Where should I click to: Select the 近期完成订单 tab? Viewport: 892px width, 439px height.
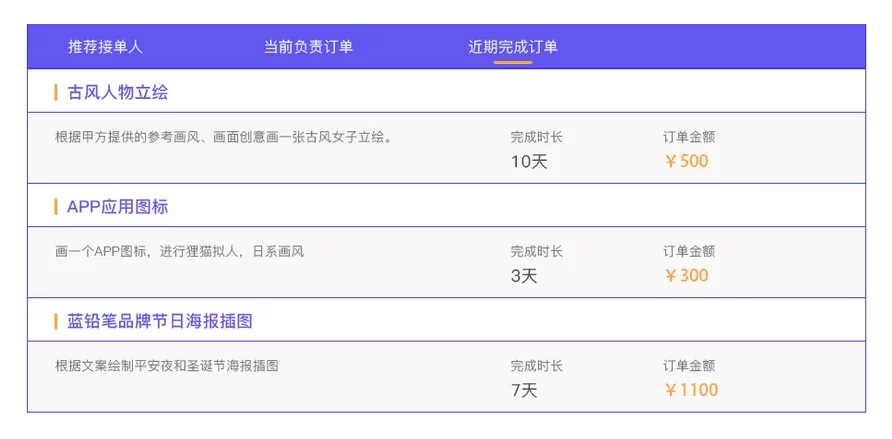pyautogui.click(x=513, y=47)
